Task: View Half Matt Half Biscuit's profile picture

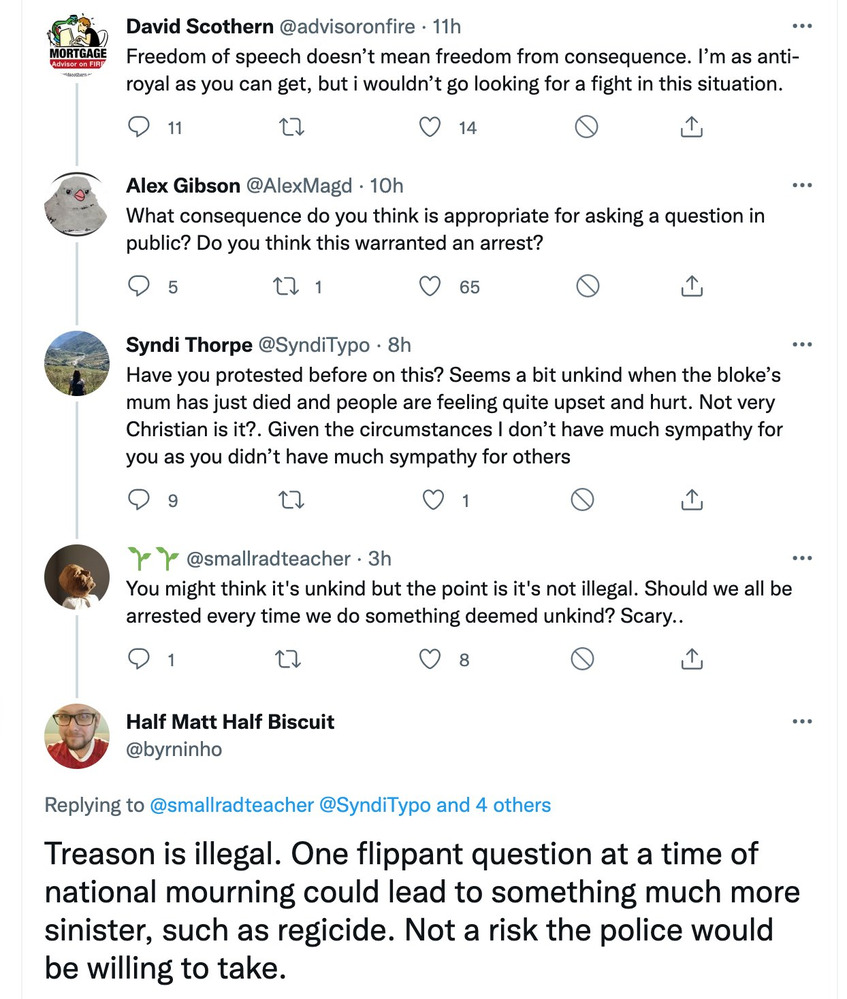Action: (x=77, y=735)
